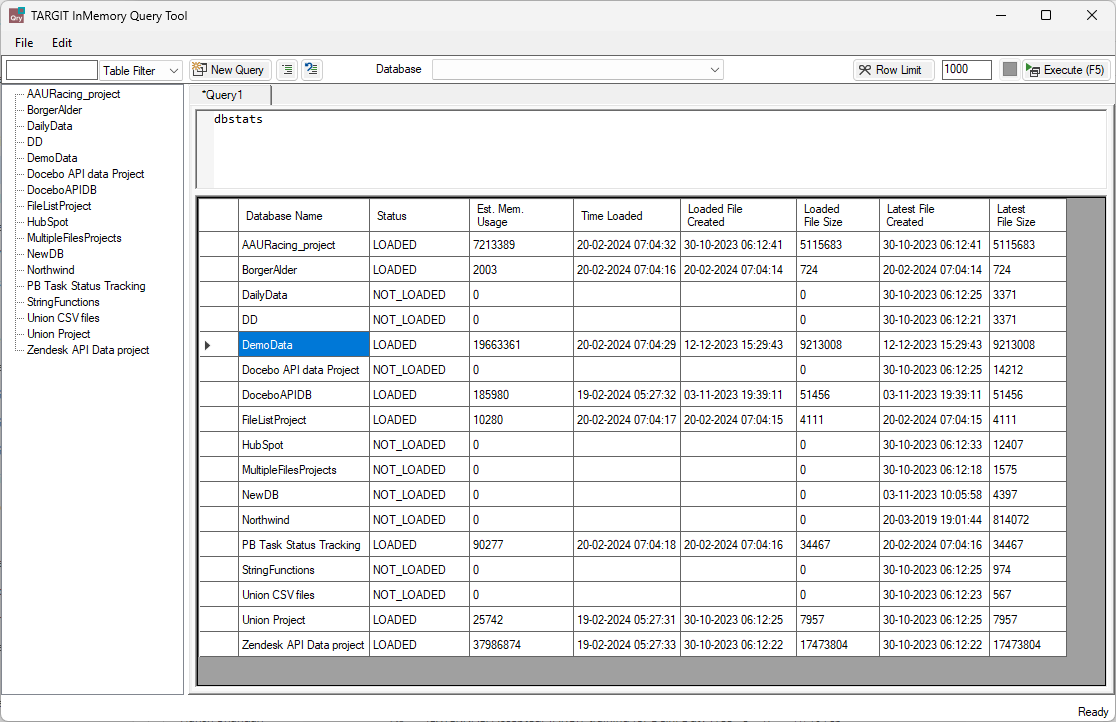Click loaded file size 17473804 for Zendesk
This screenshot has width=1116, height=722.
click(x=838, y=645)
